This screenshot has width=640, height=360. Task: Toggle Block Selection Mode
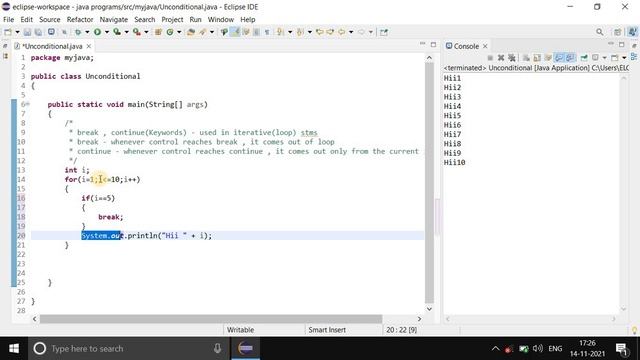coord(256,32)
